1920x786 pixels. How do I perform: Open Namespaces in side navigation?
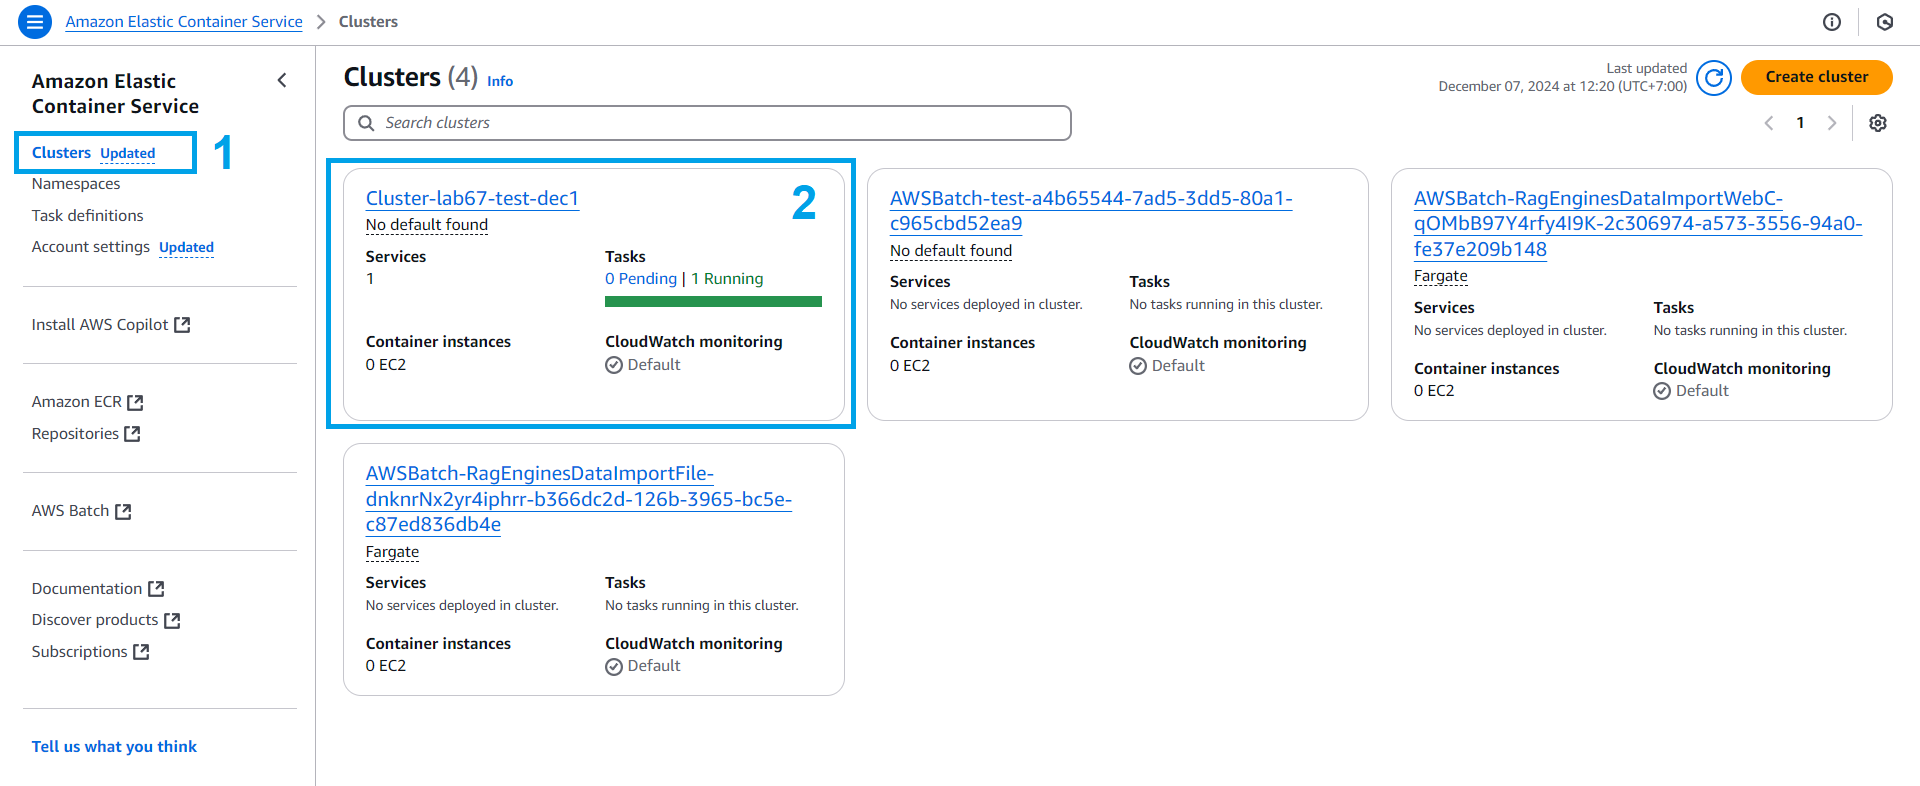pos(76,184)
